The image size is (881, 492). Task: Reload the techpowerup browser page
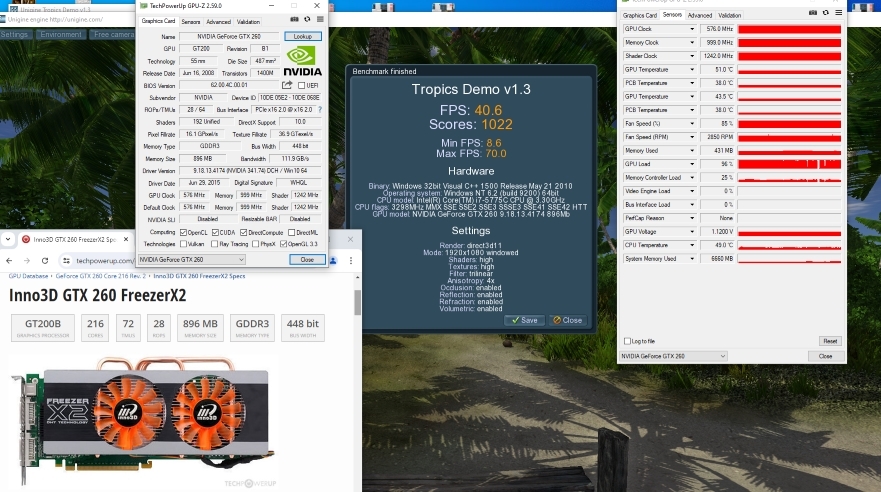(45, 261)
